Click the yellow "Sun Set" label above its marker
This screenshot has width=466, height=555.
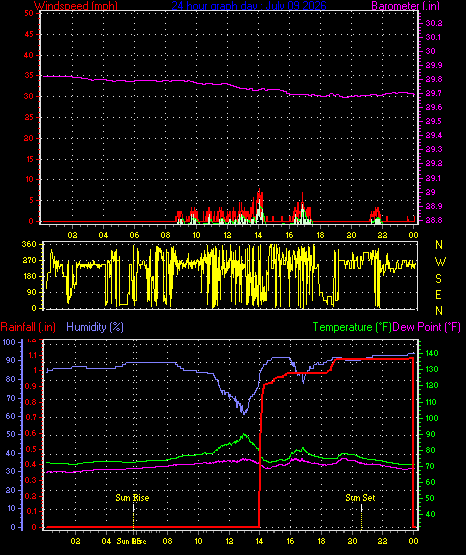pos(360,498)
